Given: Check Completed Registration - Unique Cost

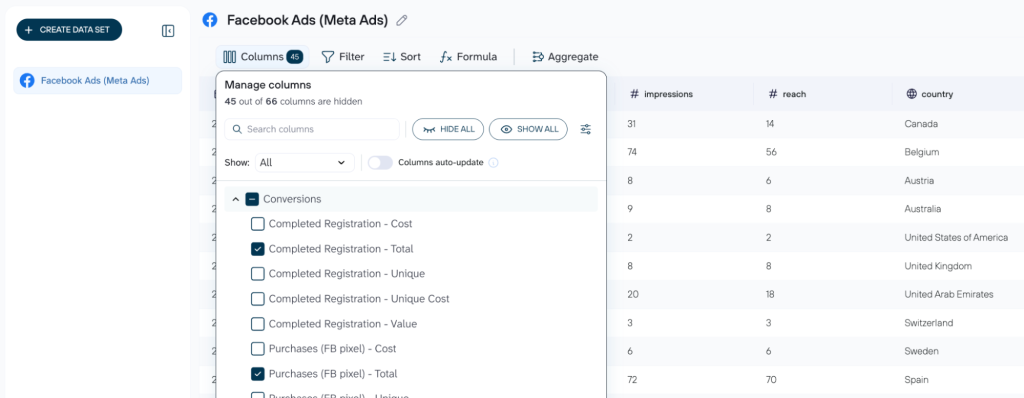Looking at the screenshot, I should [258, 299].
